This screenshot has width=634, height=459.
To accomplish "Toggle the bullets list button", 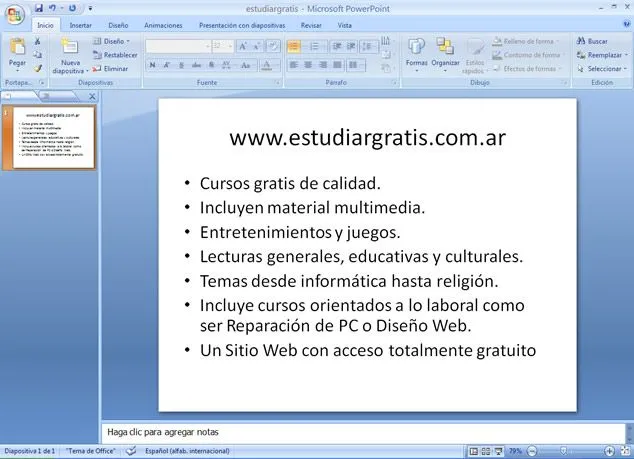I will 294,47.
